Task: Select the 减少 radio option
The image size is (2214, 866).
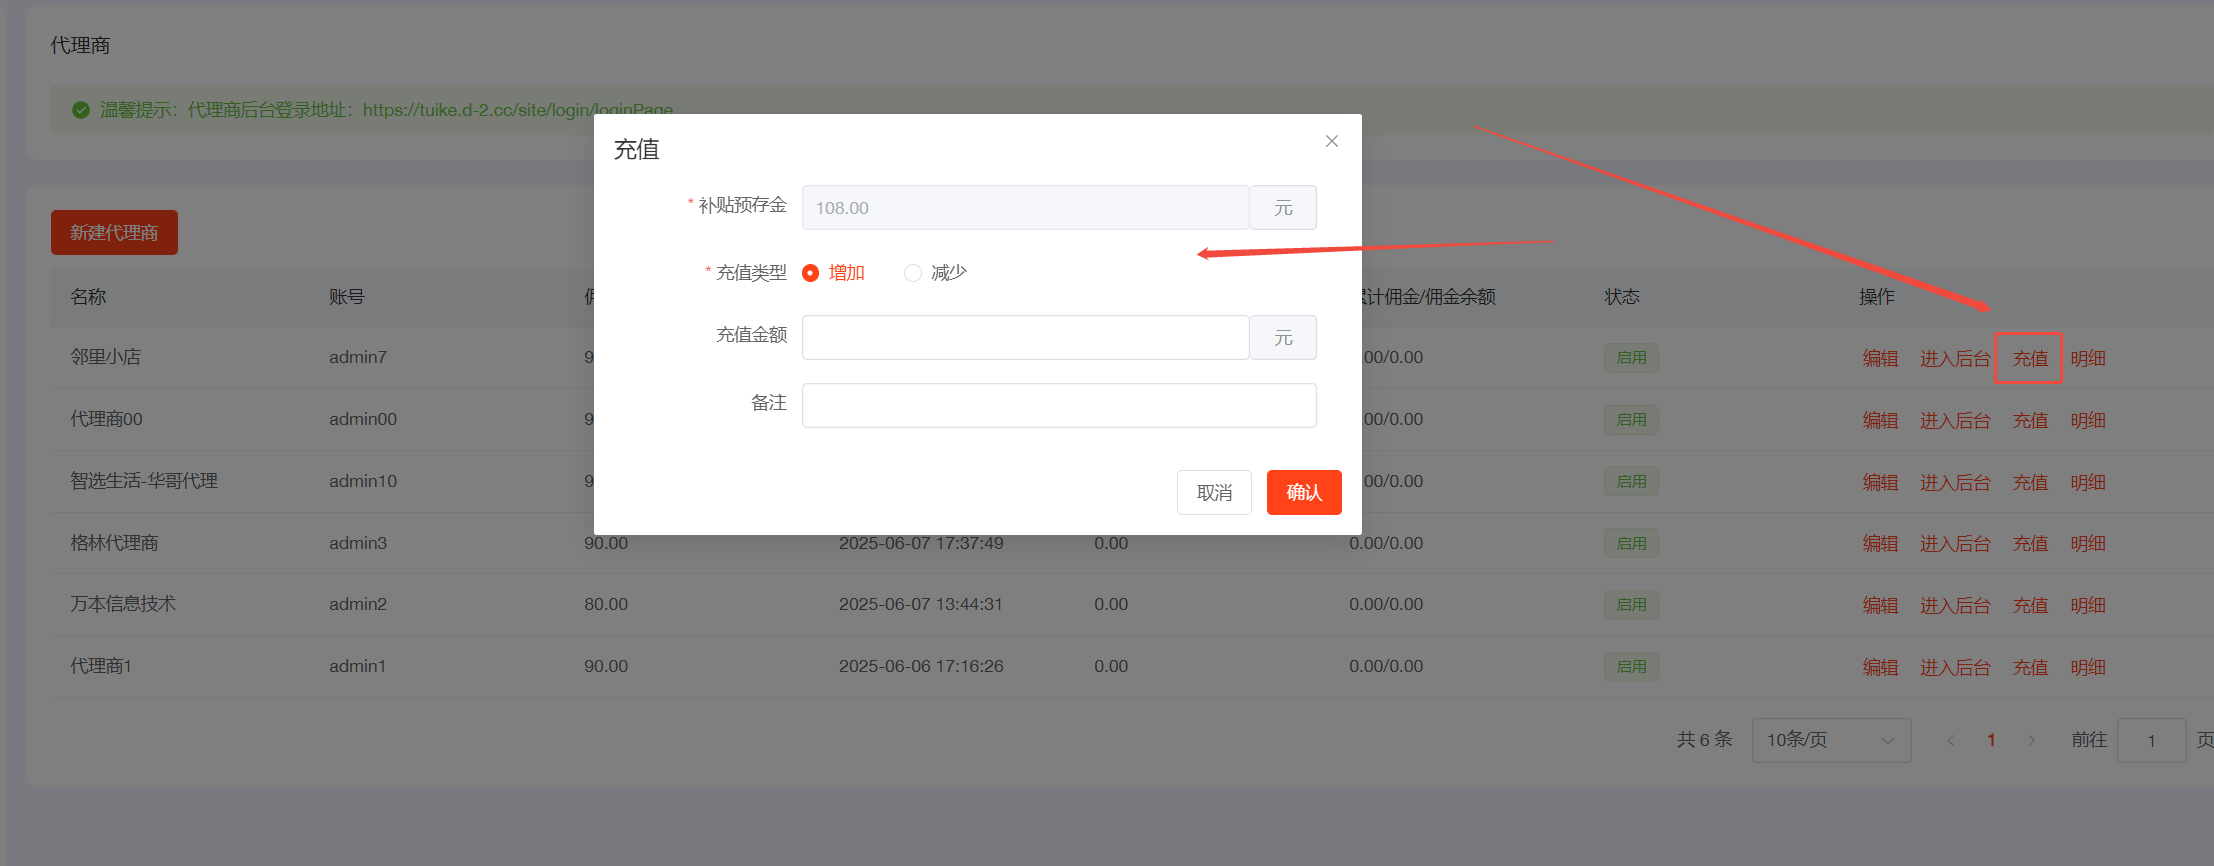Action: point(912,273)
